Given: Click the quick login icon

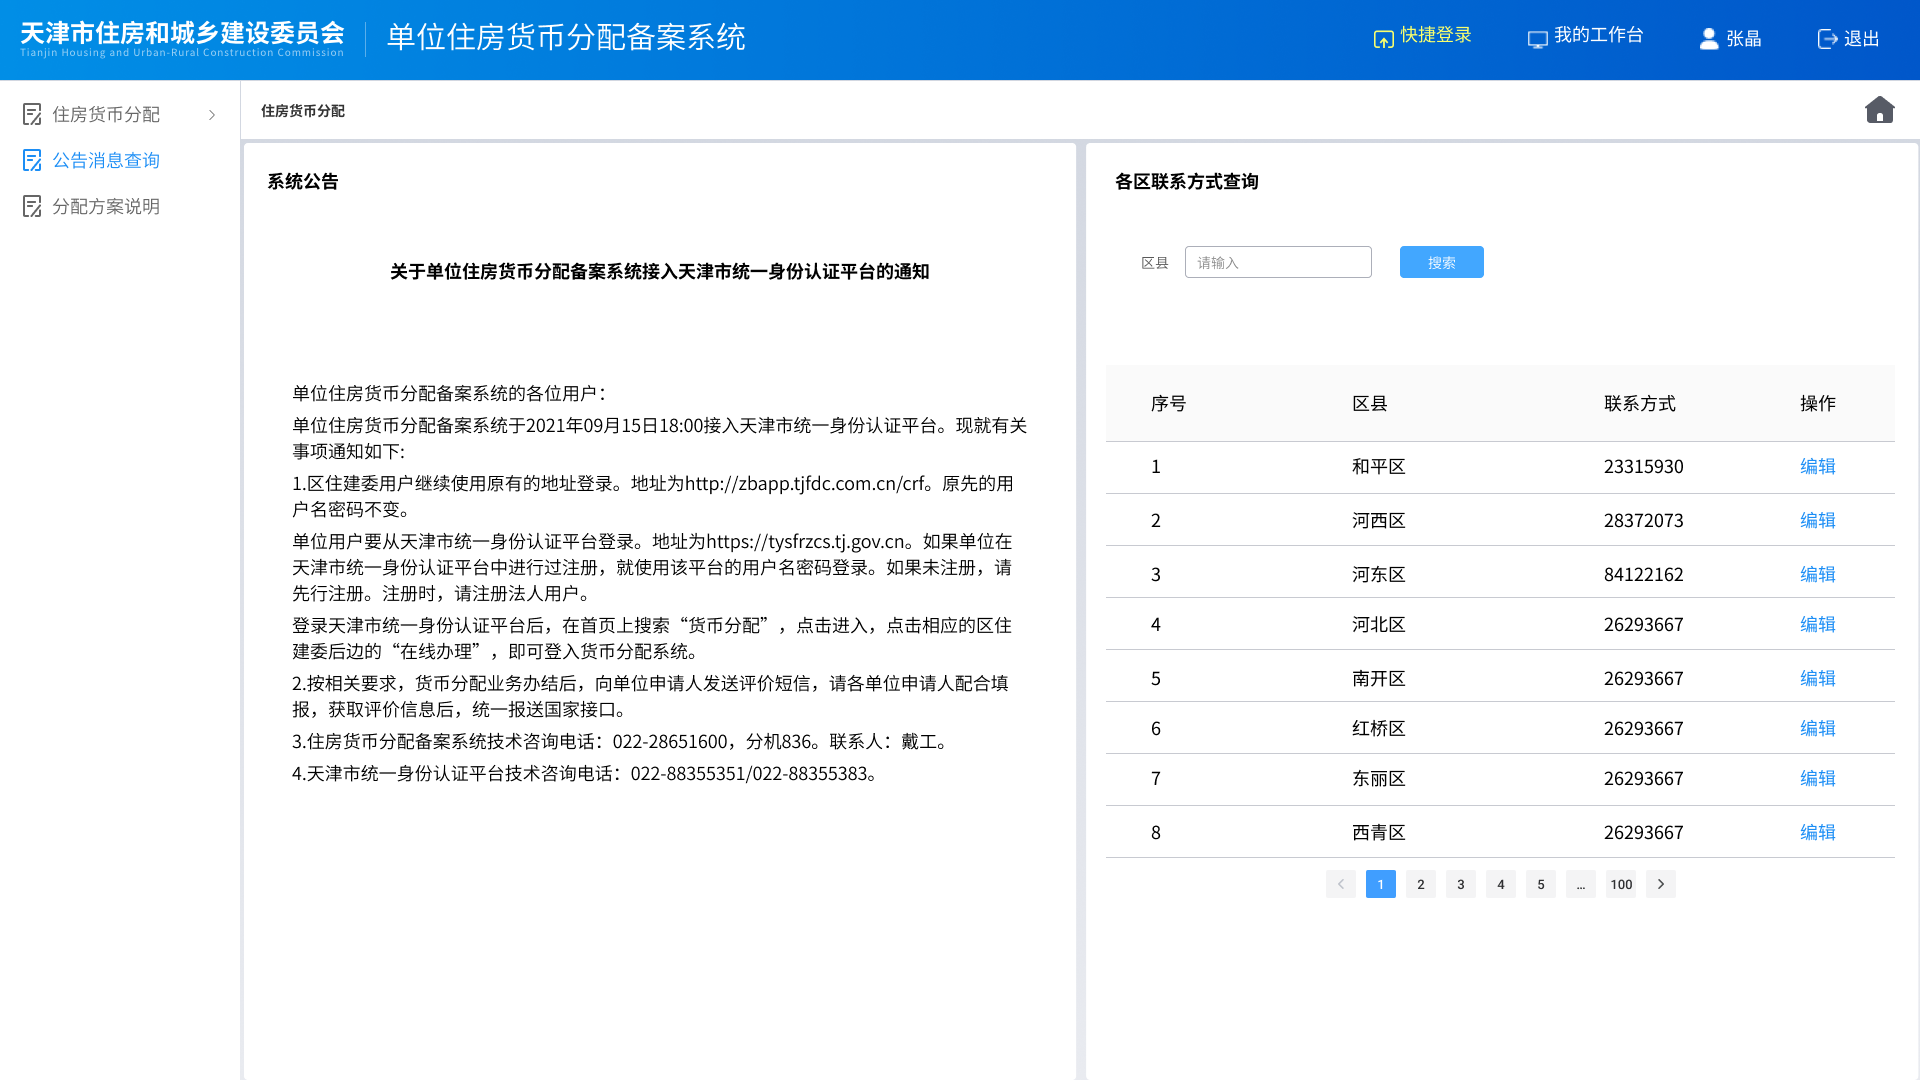Looking at the screenshot, I should (x=1383, y=38).
